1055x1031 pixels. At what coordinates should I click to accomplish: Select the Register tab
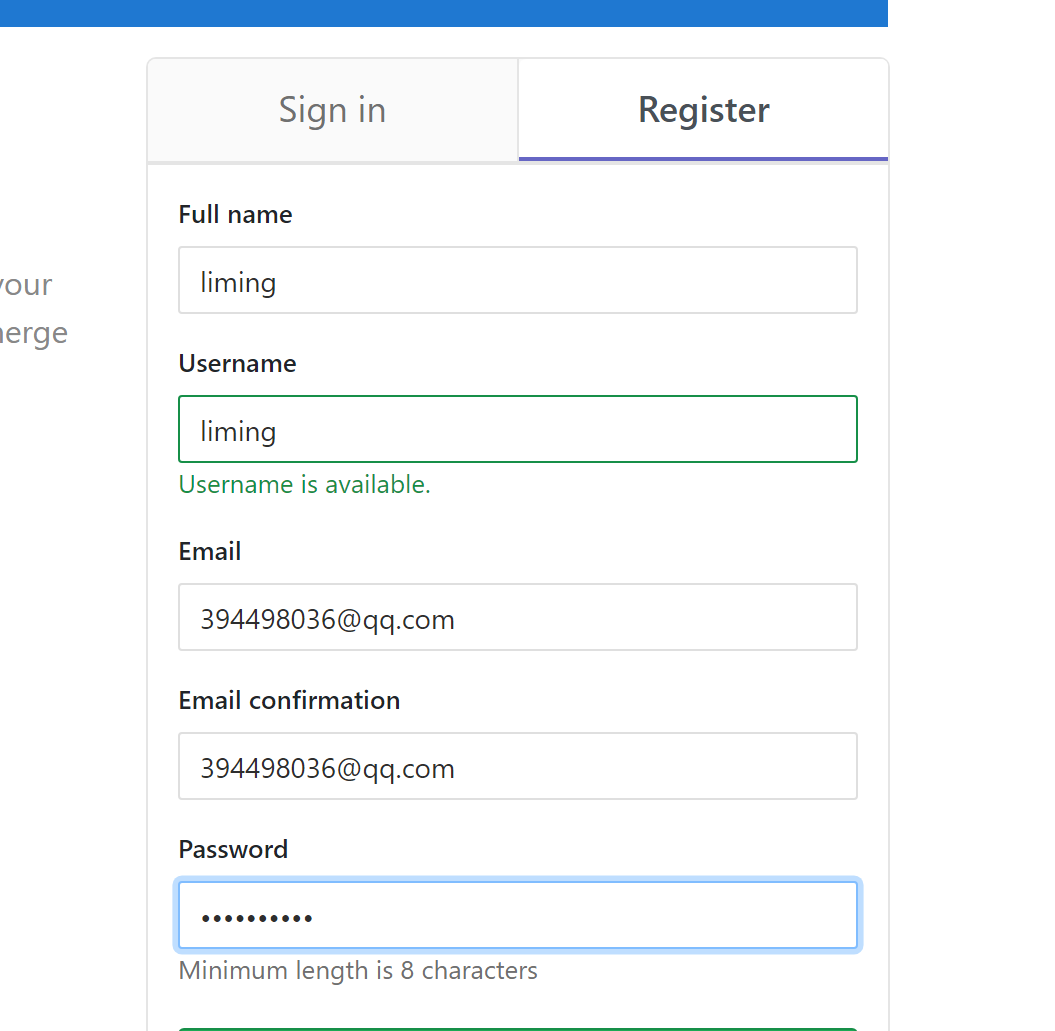point(703,109)
